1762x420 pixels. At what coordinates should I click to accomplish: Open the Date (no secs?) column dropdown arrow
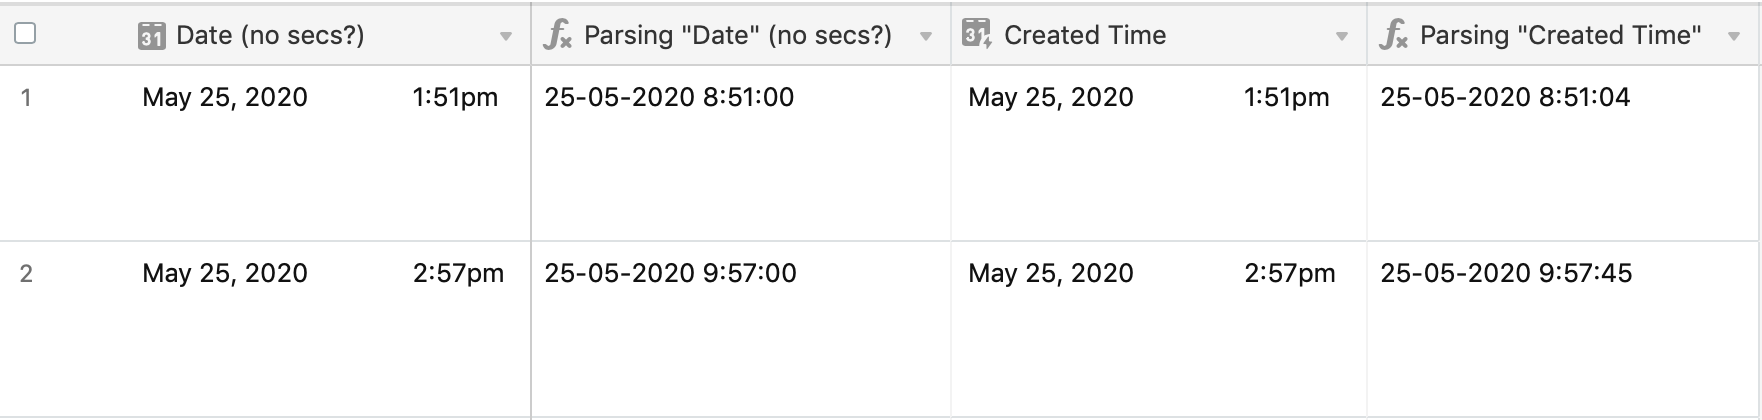506,37
